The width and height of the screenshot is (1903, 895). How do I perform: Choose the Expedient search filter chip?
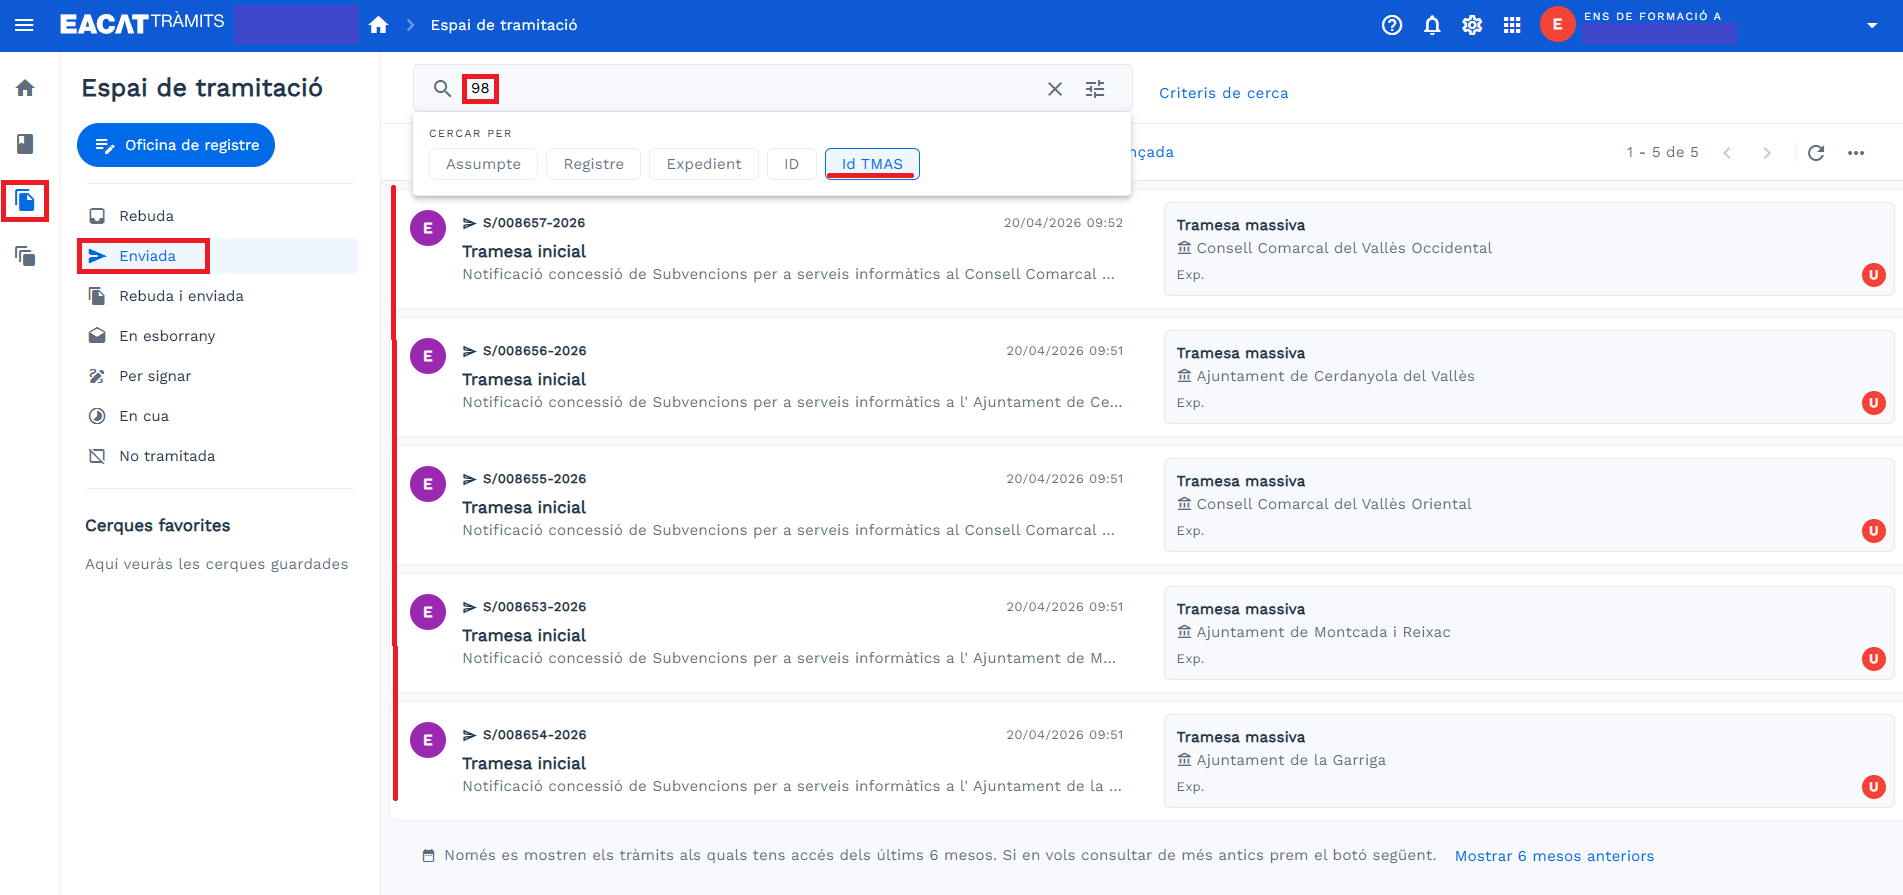click(704, 164)
